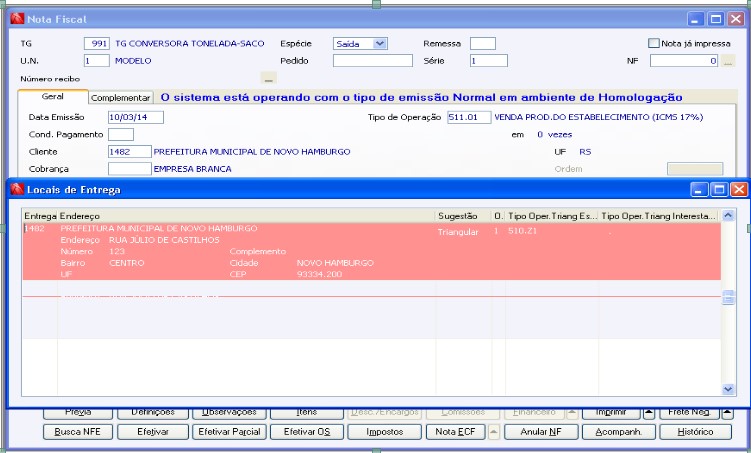Image resolution: width=751 pixels, height=453 pixels.
Task: Click the ellipsis button beside Número recibo
Action: [269, 79]
